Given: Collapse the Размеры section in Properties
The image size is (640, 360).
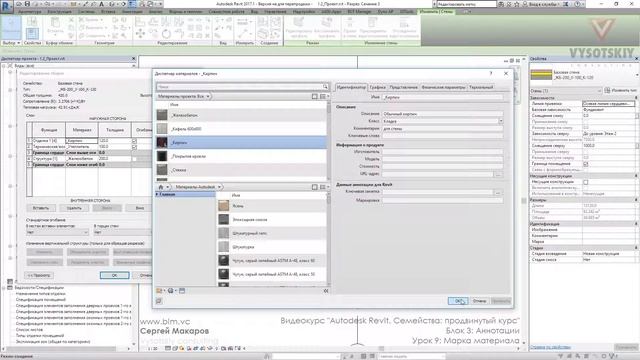Looking at the screenshot, I should (636, 200).
